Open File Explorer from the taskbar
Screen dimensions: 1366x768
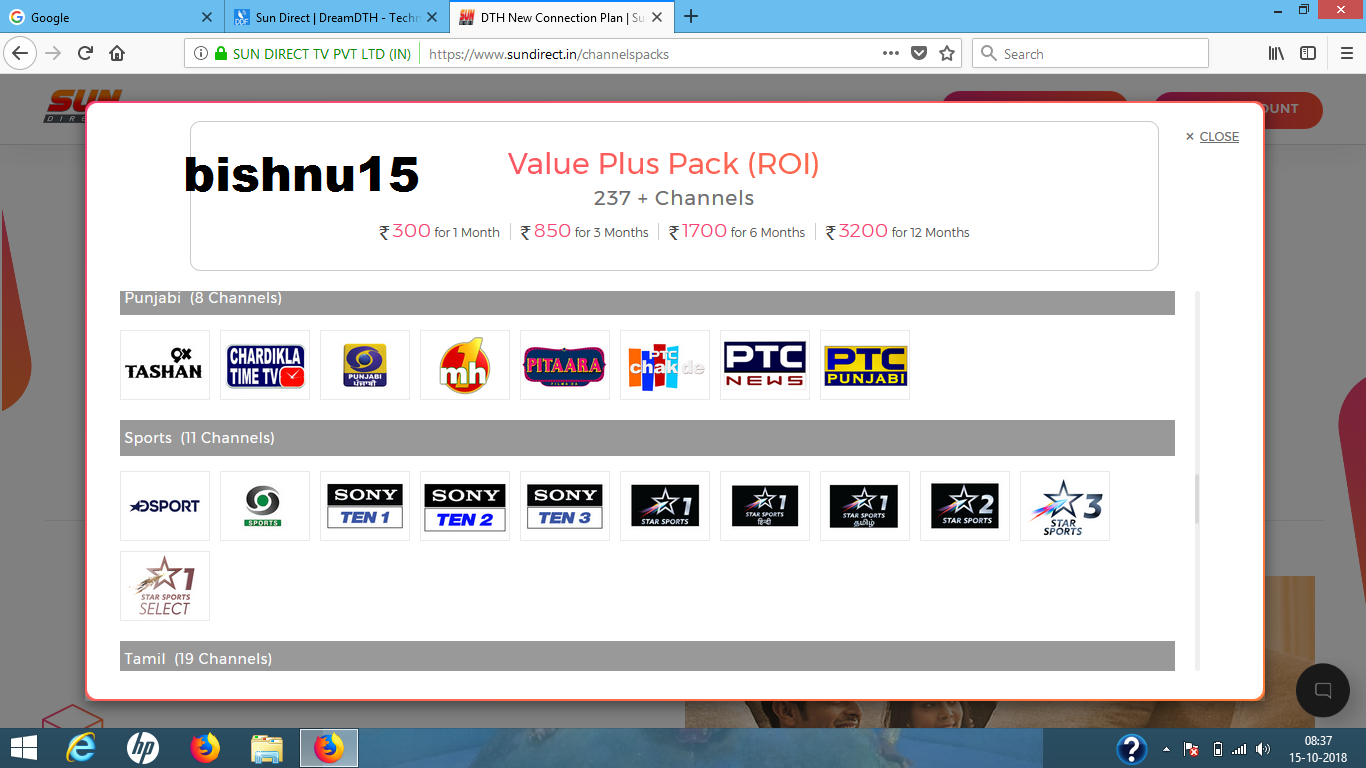(x=267, y=748)
